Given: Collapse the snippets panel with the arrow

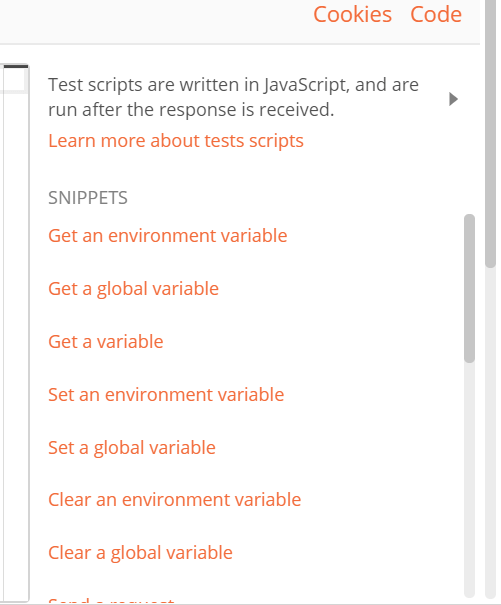Looking at the screenshot, I should point(454,99).
